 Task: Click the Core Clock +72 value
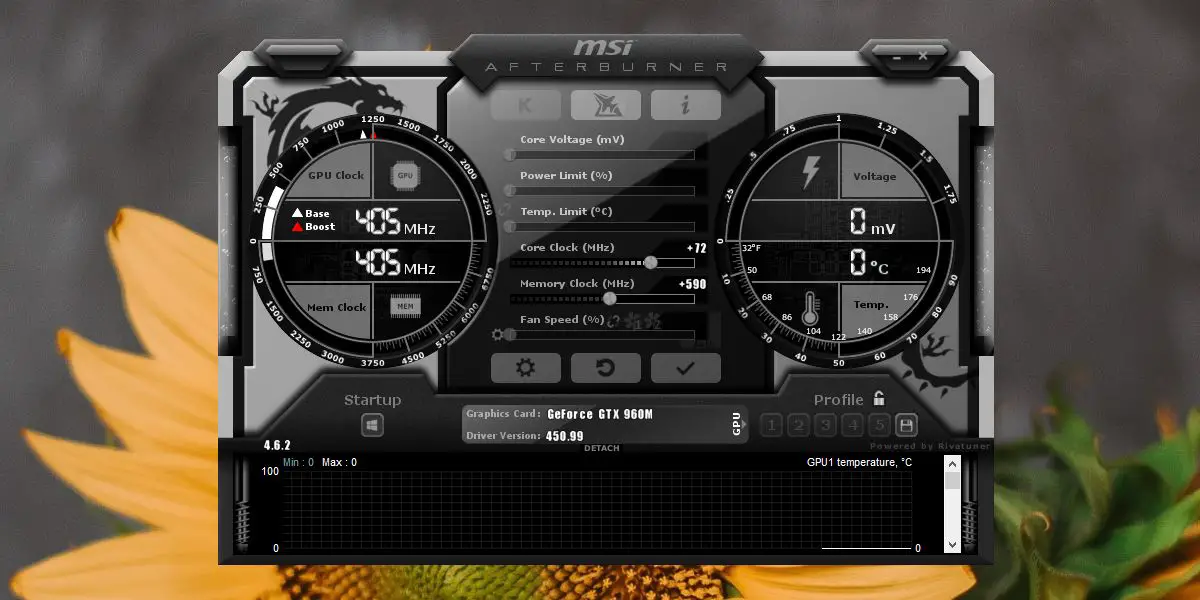[696, 248]
